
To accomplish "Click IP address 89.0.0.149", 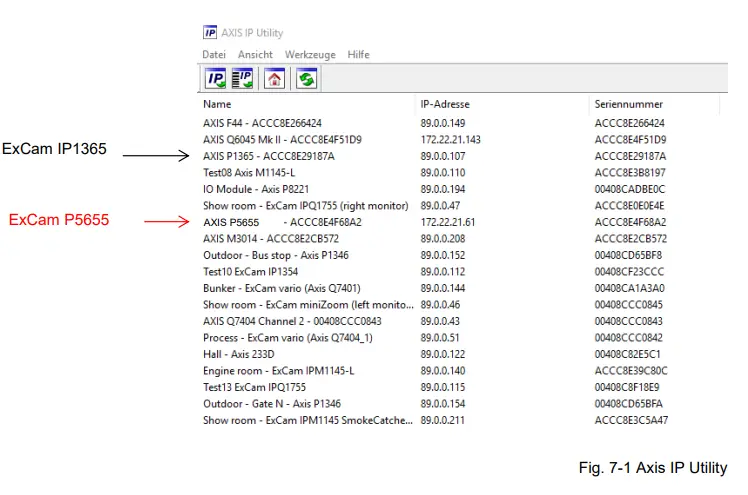I will 443,123.
